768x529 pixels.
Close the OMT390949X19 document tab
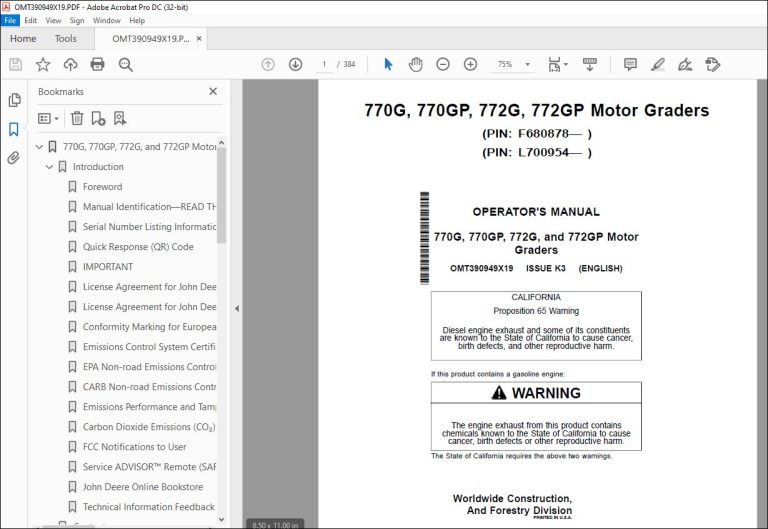click(x=199, y=38)
